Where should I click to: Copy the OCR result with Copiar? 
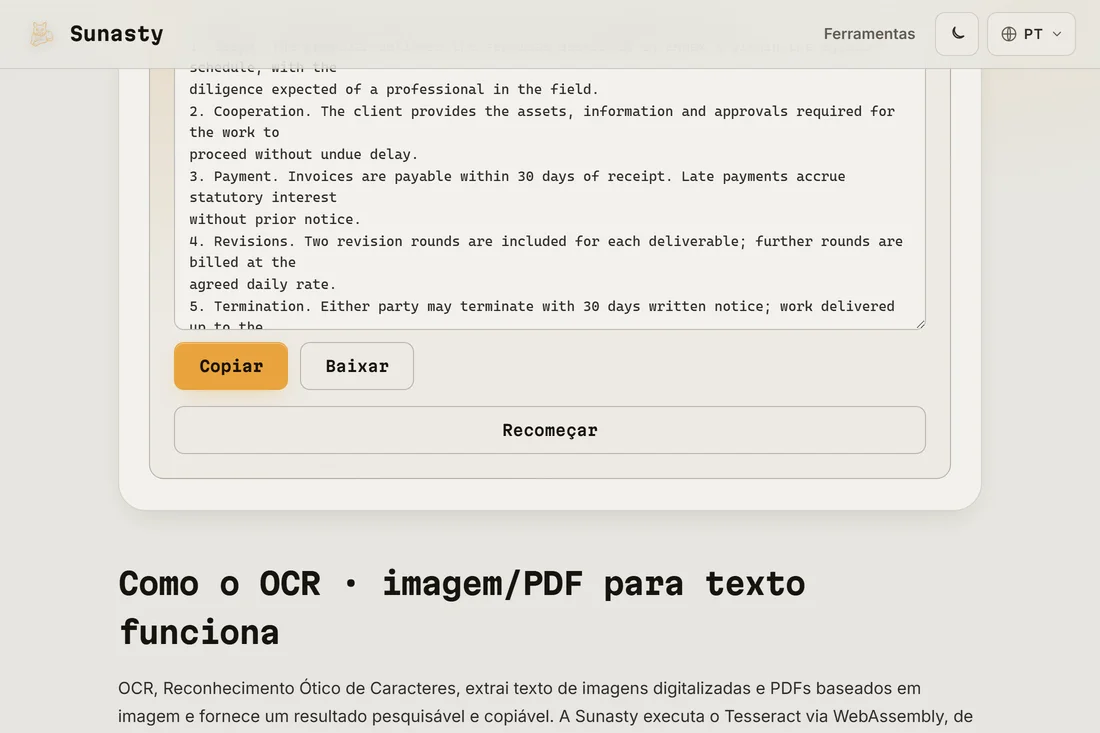(231, 366)
